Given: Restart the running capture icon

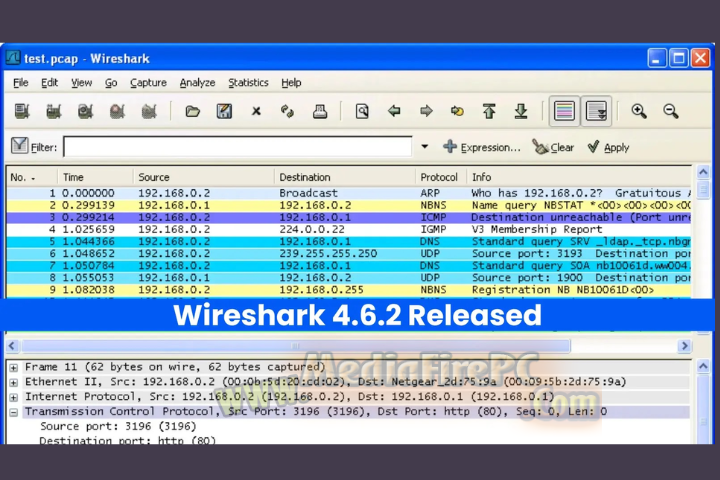Looking at the screenshot, I should (x=149, y=111).
